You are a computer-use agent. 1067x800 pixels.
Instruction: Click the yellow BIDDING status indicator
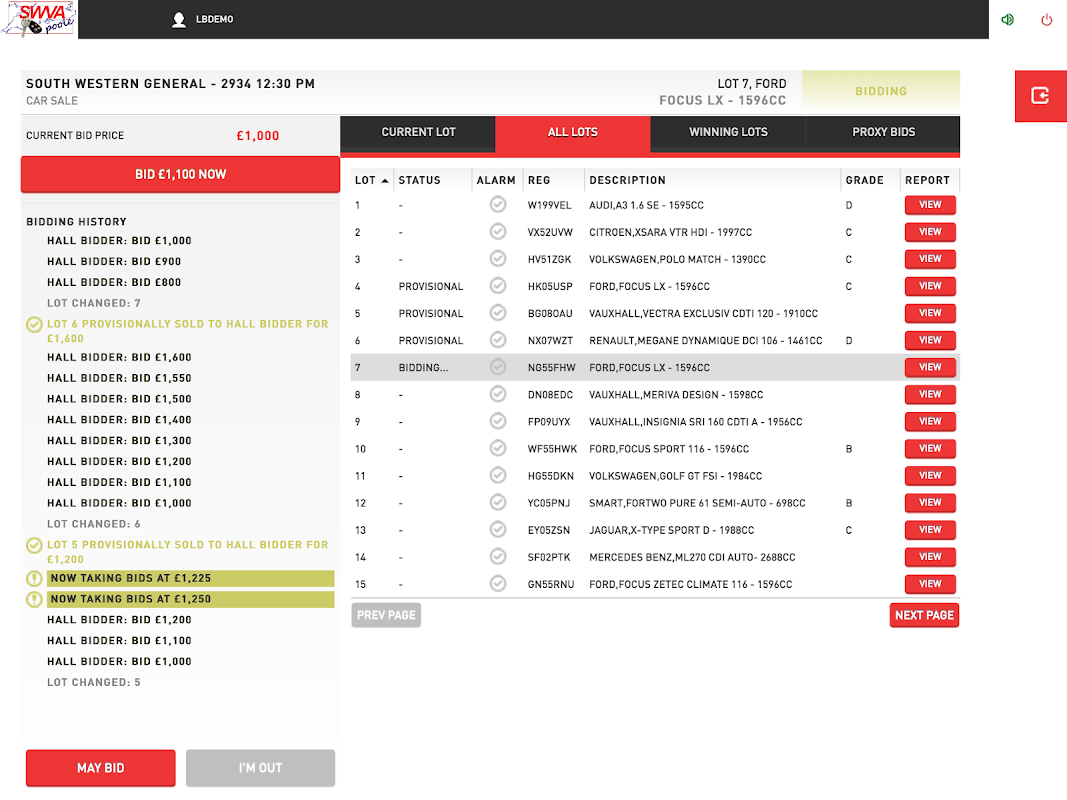point(881,91)
